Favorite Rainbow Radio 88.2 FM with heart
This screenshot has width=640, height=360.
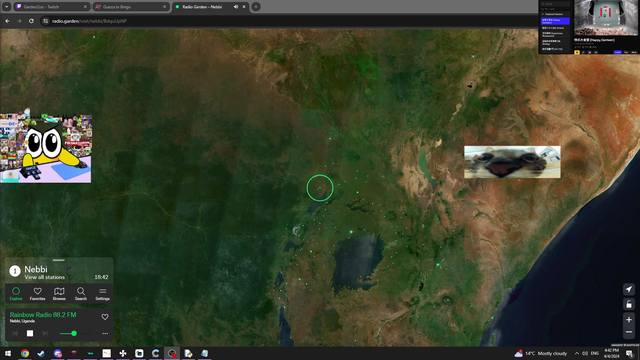105,317
